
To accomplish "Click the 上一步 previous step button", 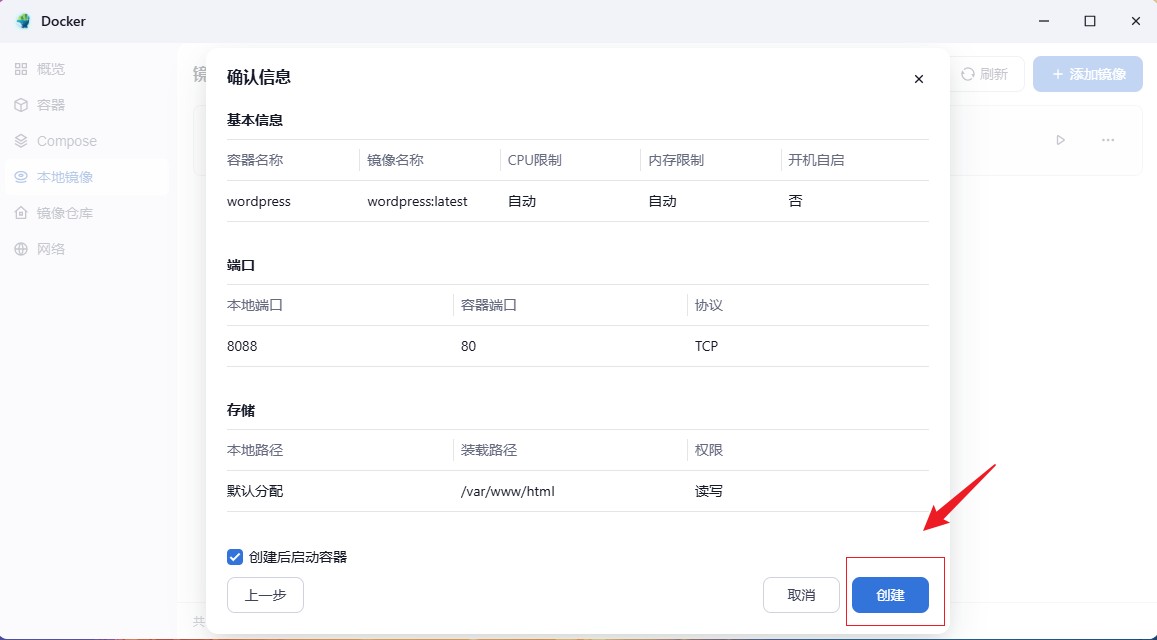I will [265, 595].
